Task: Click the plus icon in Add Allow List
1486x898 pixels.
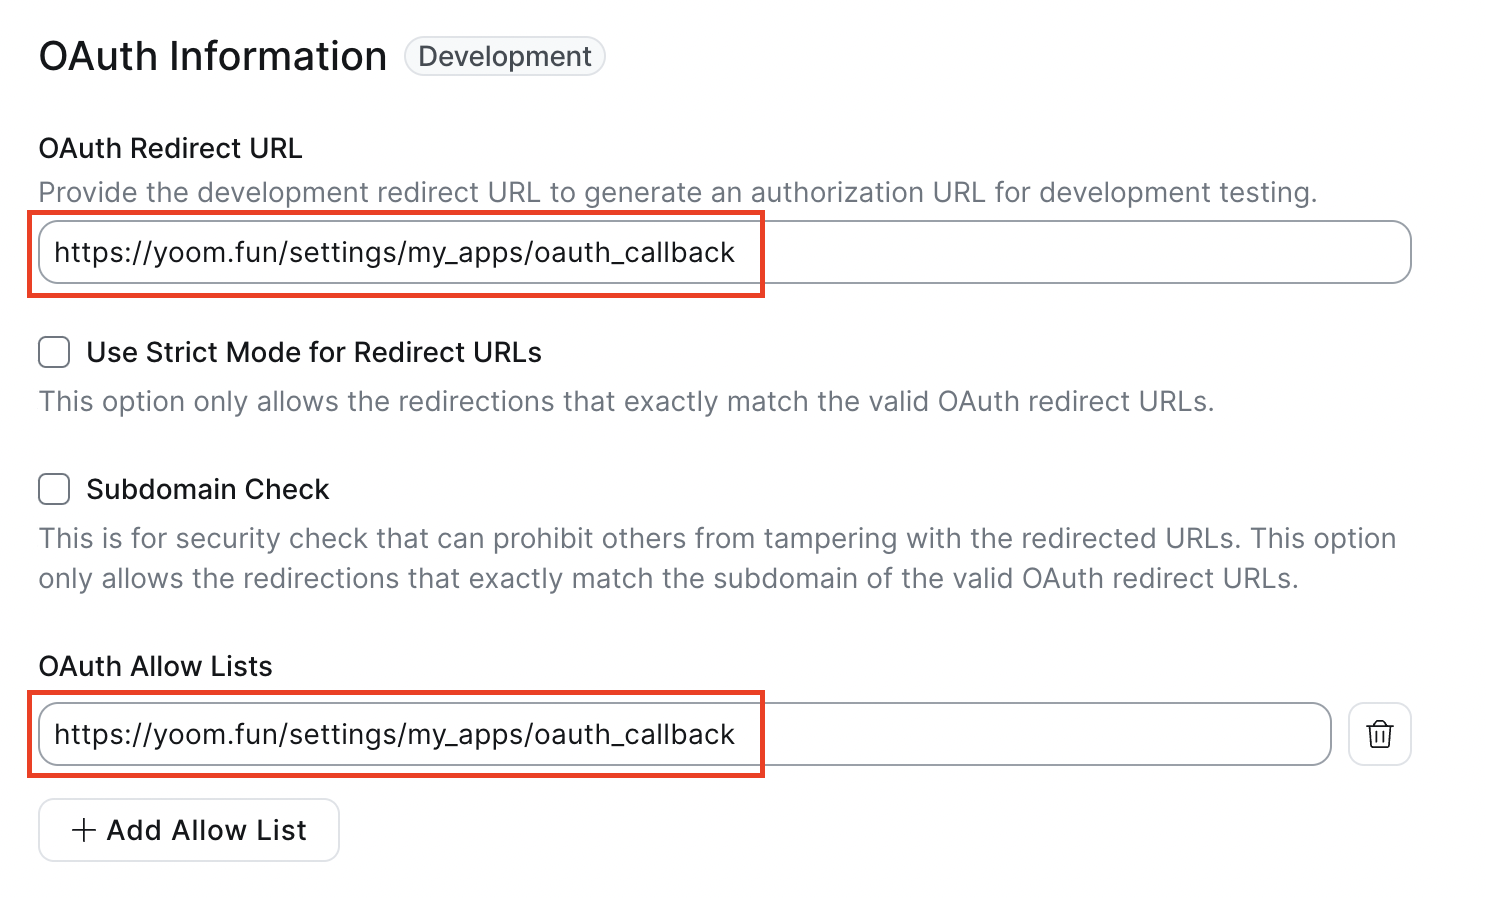Action: [x=84, y=830]
